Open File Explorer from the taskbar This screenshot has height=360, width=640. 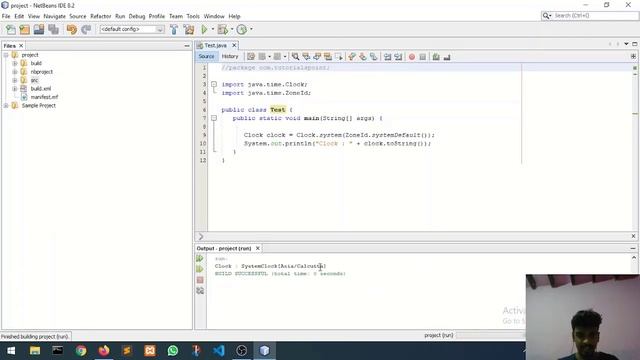point(35,350)
